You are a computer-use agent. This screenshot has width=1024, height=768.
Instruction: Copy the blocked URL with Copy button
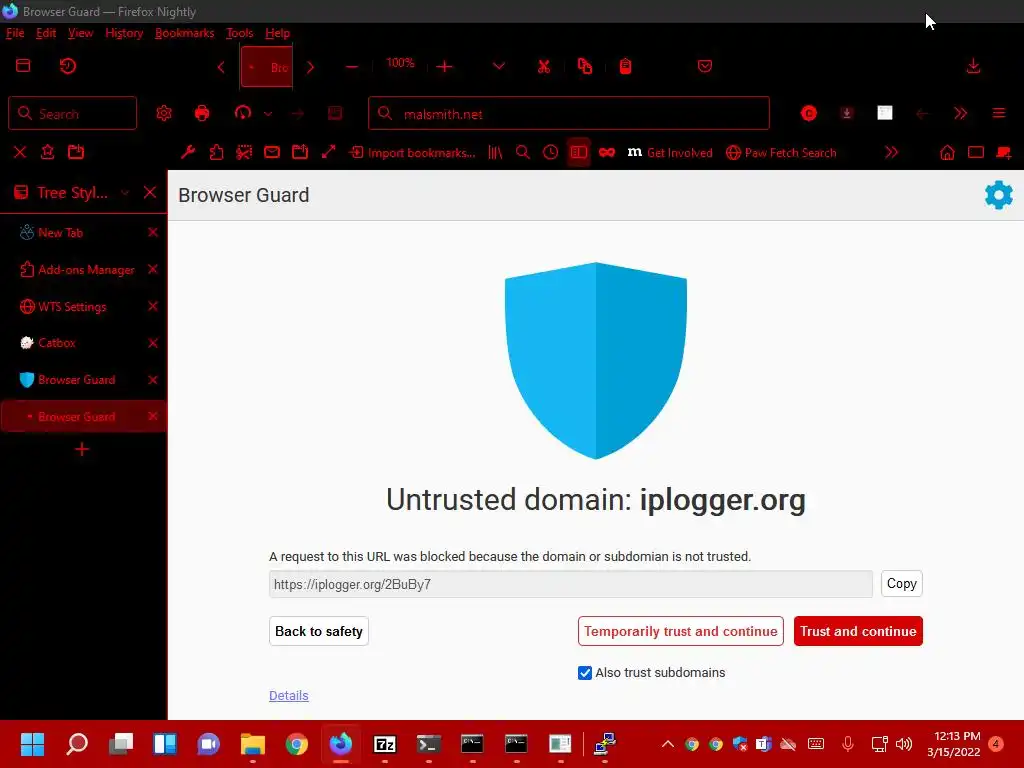pos(901,583)
